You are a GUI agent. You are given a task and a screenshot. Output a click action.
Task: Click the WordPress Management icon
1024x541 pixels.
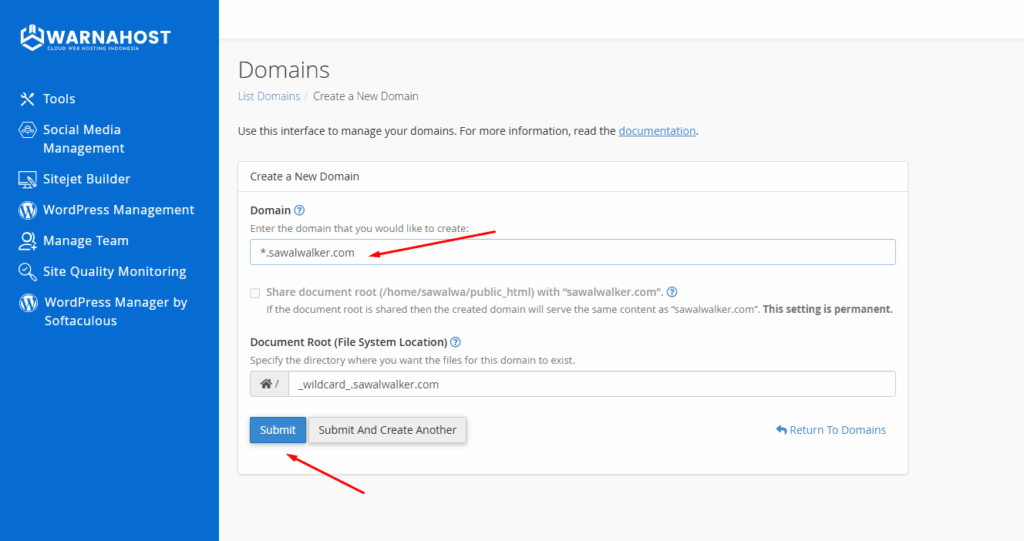point(27,211)
